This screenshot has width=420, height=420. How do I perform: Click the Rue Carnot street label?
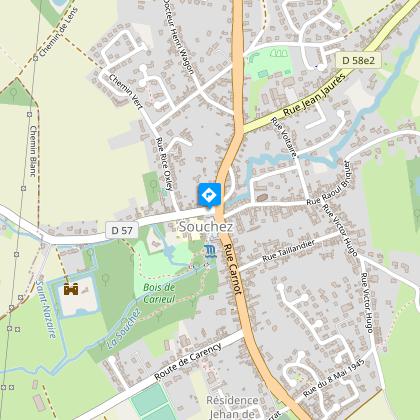pyautogui.click(x=232, y=269)
